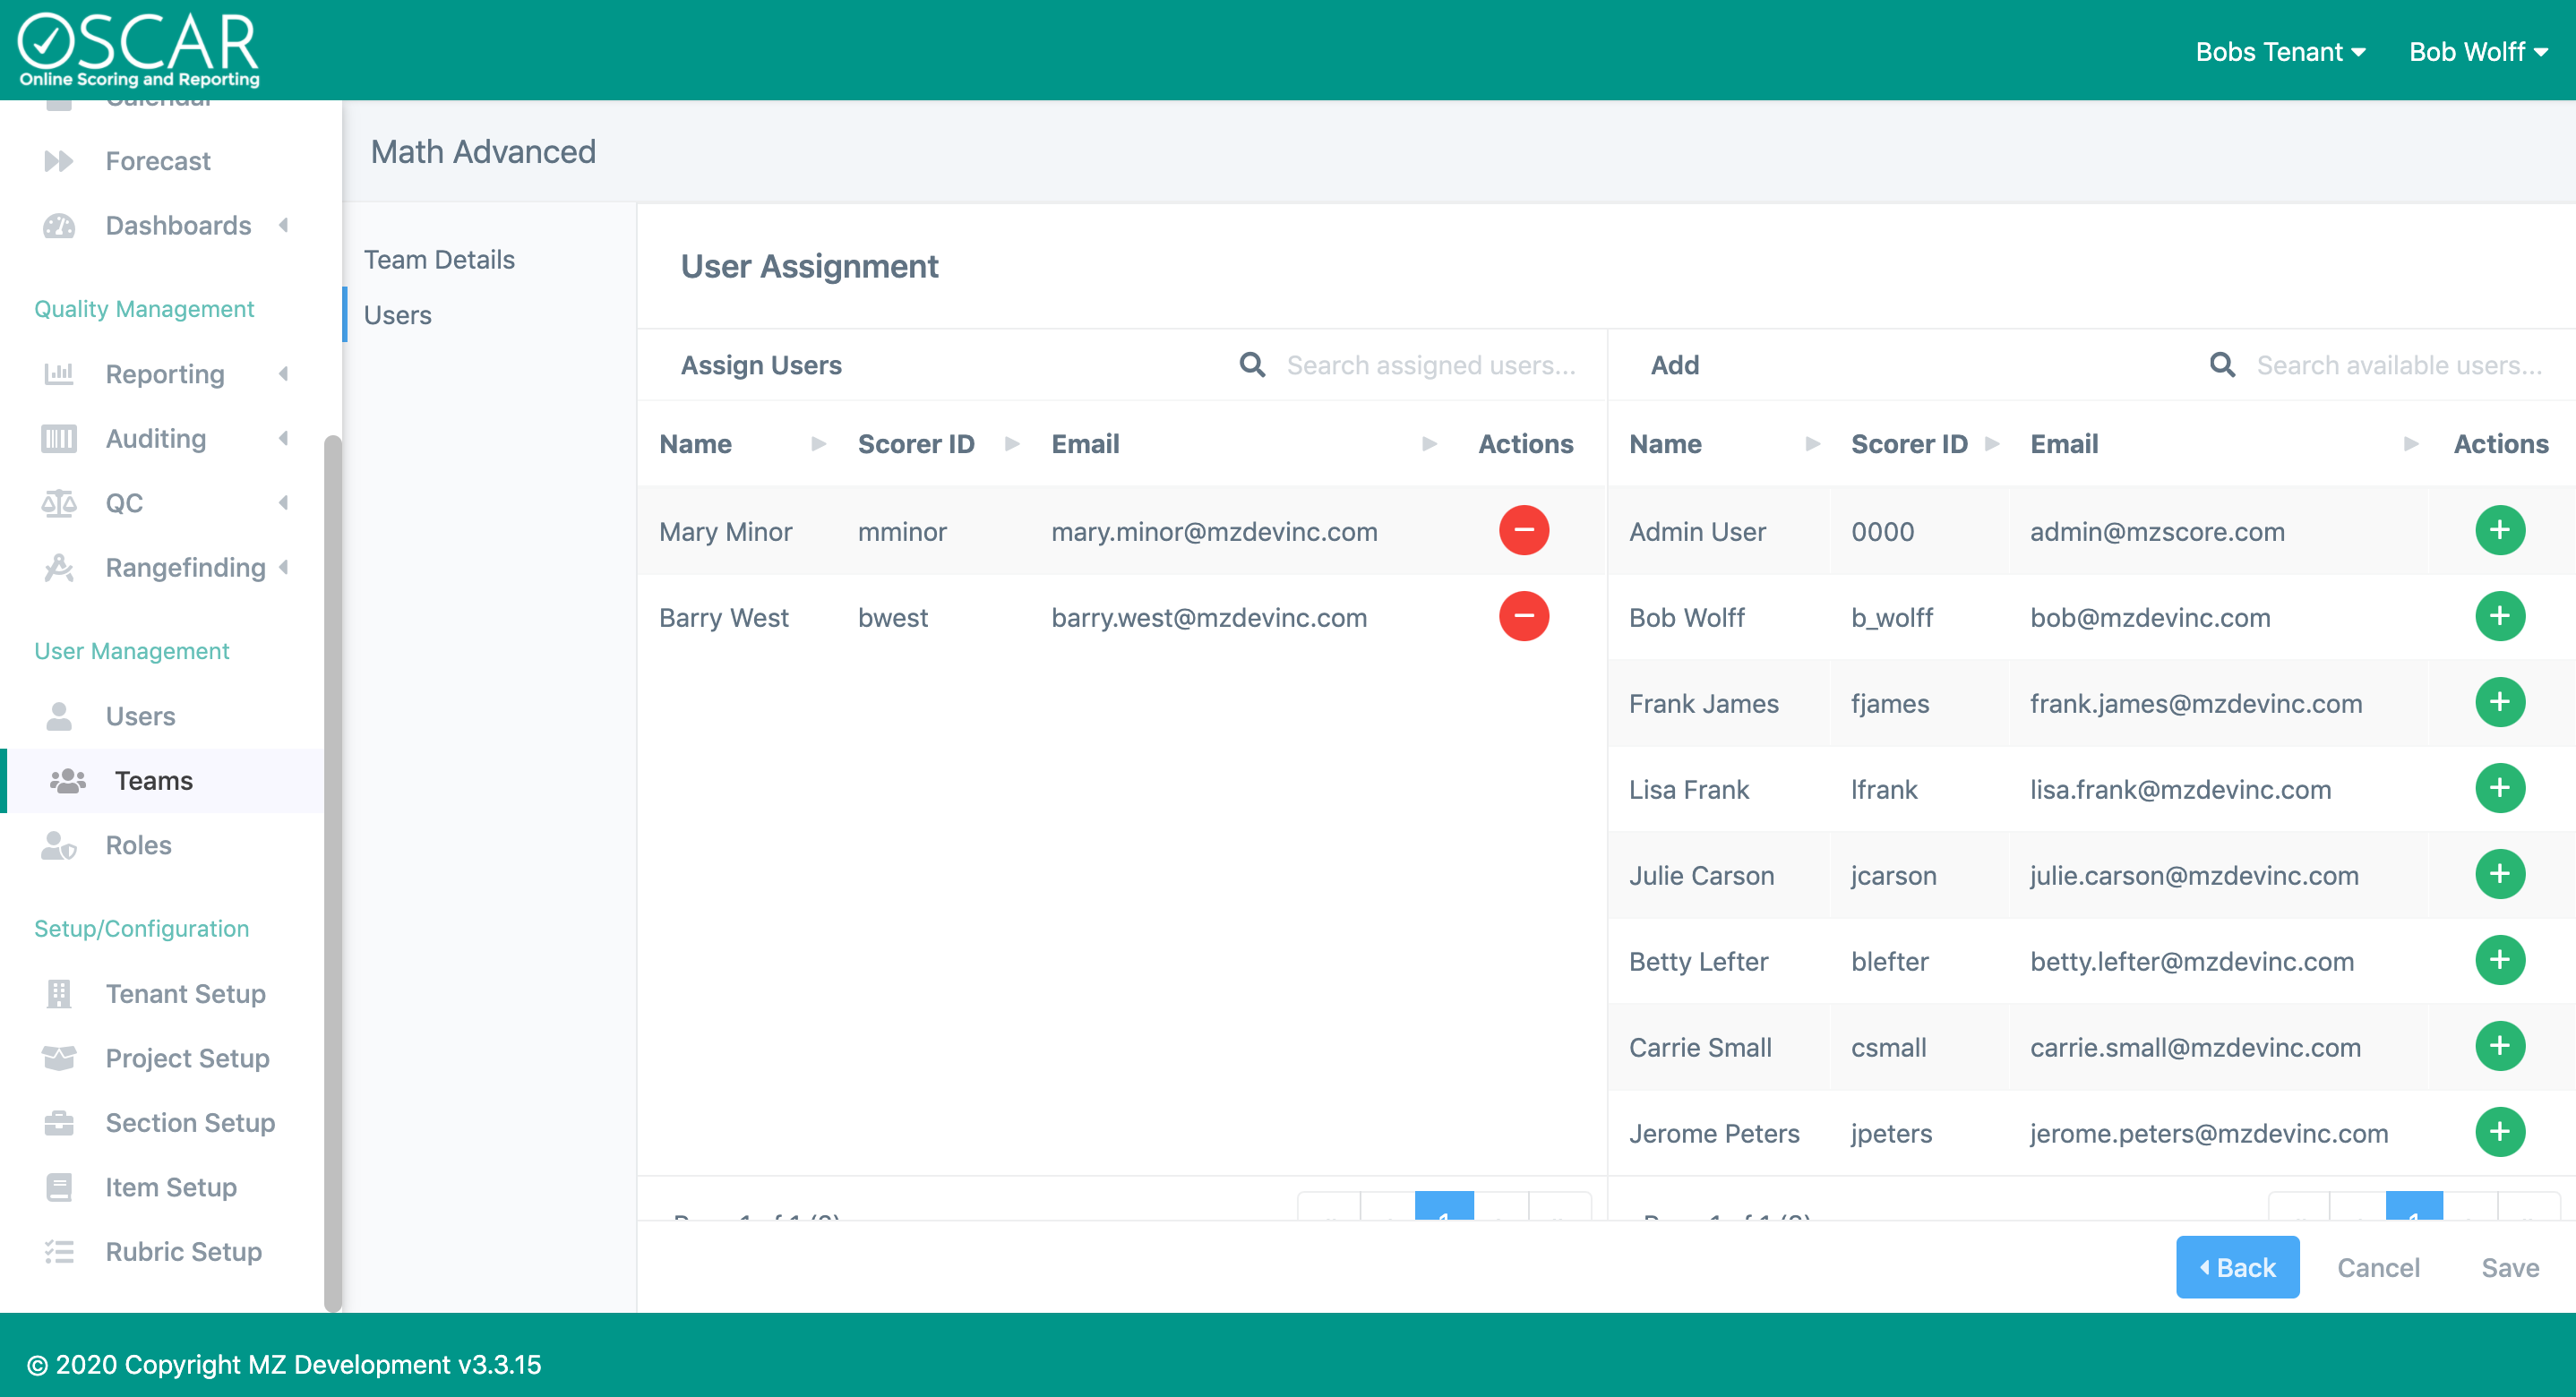Expand the Dashboards sidebar submenu
The height and width of the screenshot is (1397, 2576).
(284, 225)
